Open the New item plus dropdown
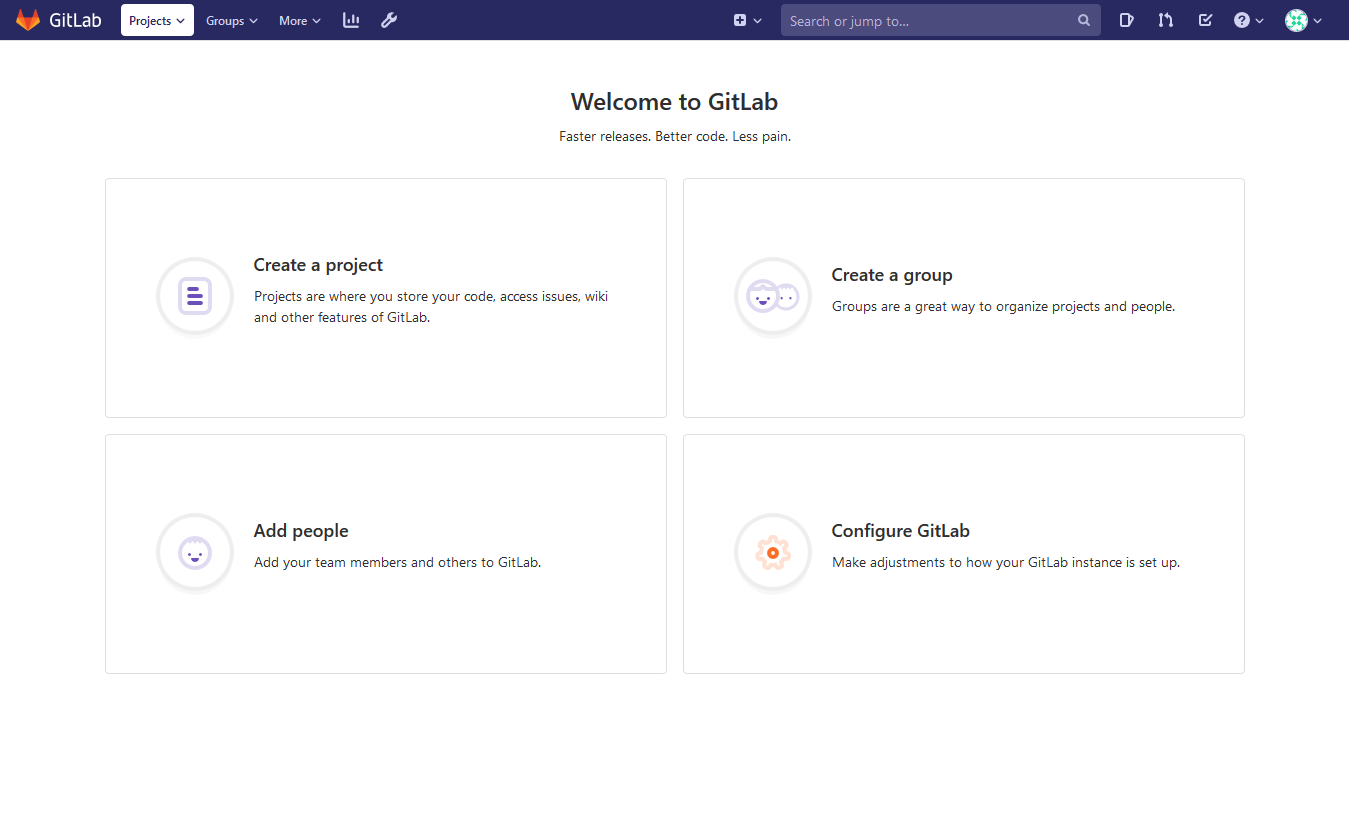Screen dimensions: 1349x825 coord(747,20)
